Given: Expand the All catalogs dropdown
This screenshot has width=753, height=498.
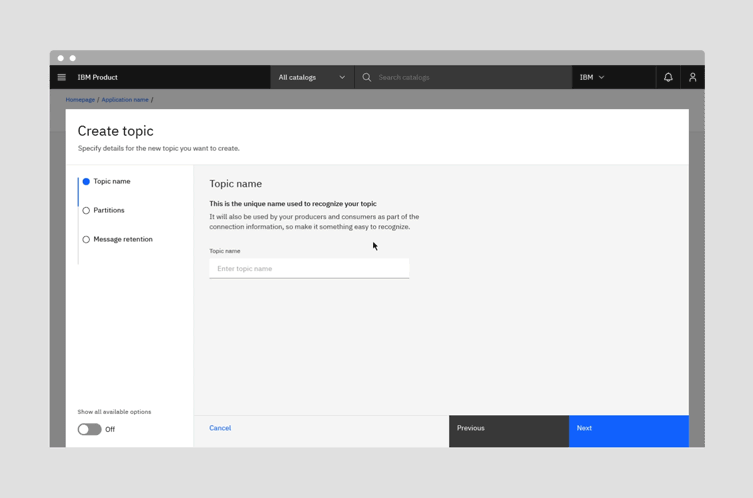Looking at the screenshot, I should 311,77.
